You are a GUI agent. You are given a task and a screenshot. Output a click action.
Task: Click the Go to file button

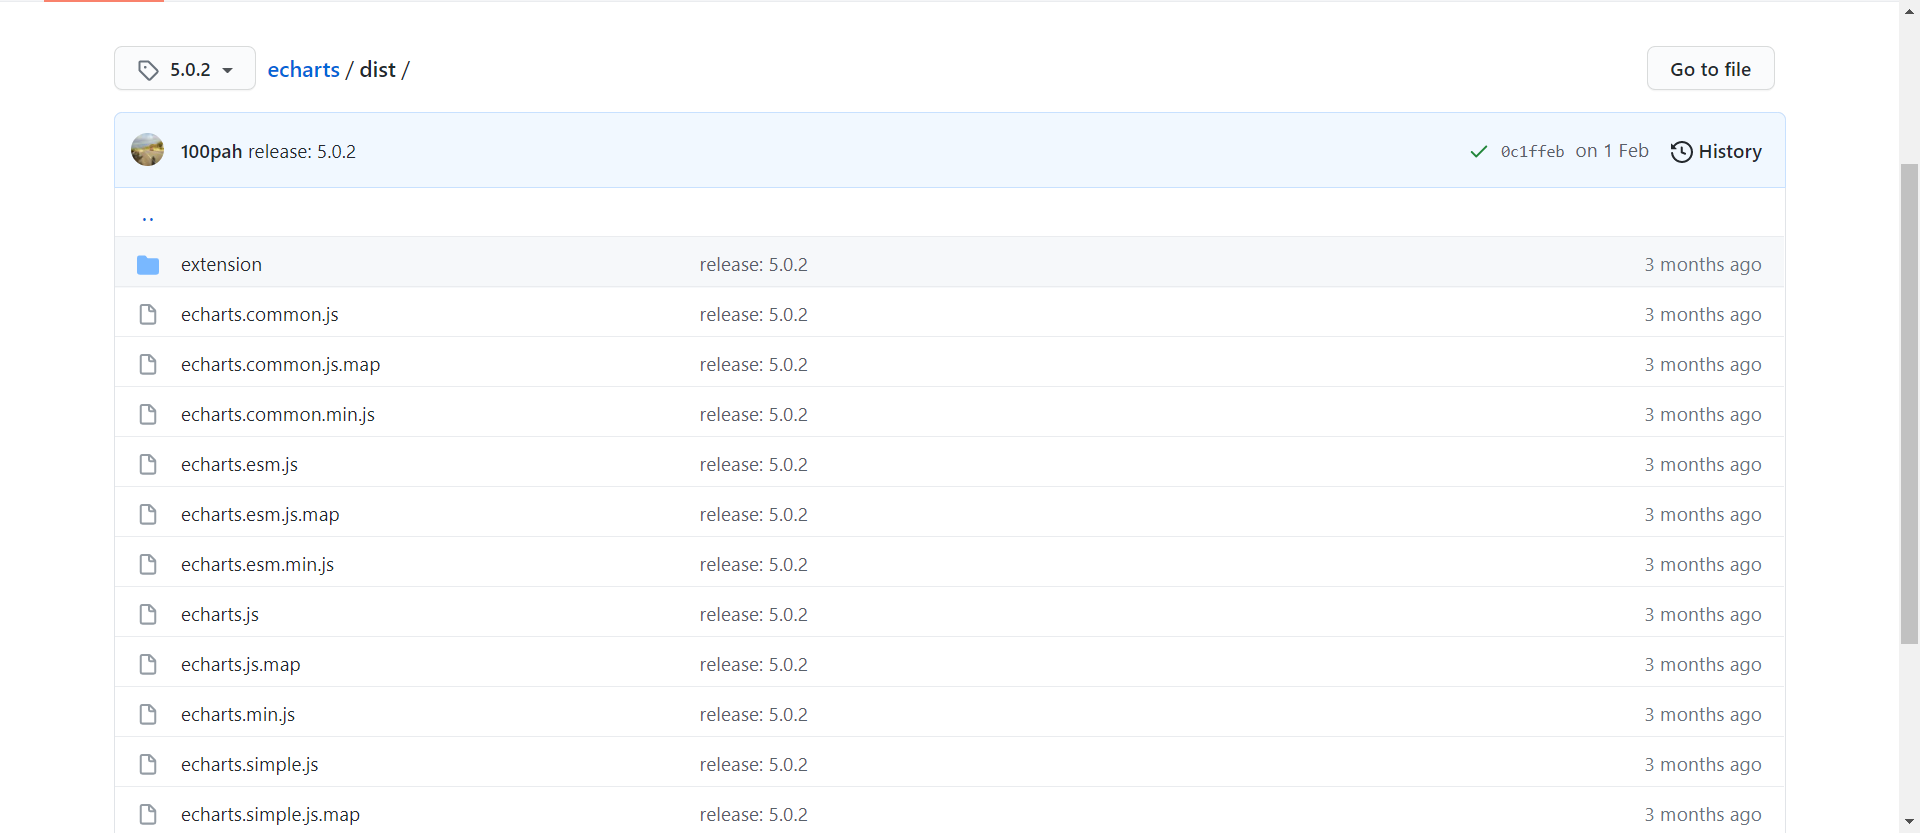point(1710,69)
